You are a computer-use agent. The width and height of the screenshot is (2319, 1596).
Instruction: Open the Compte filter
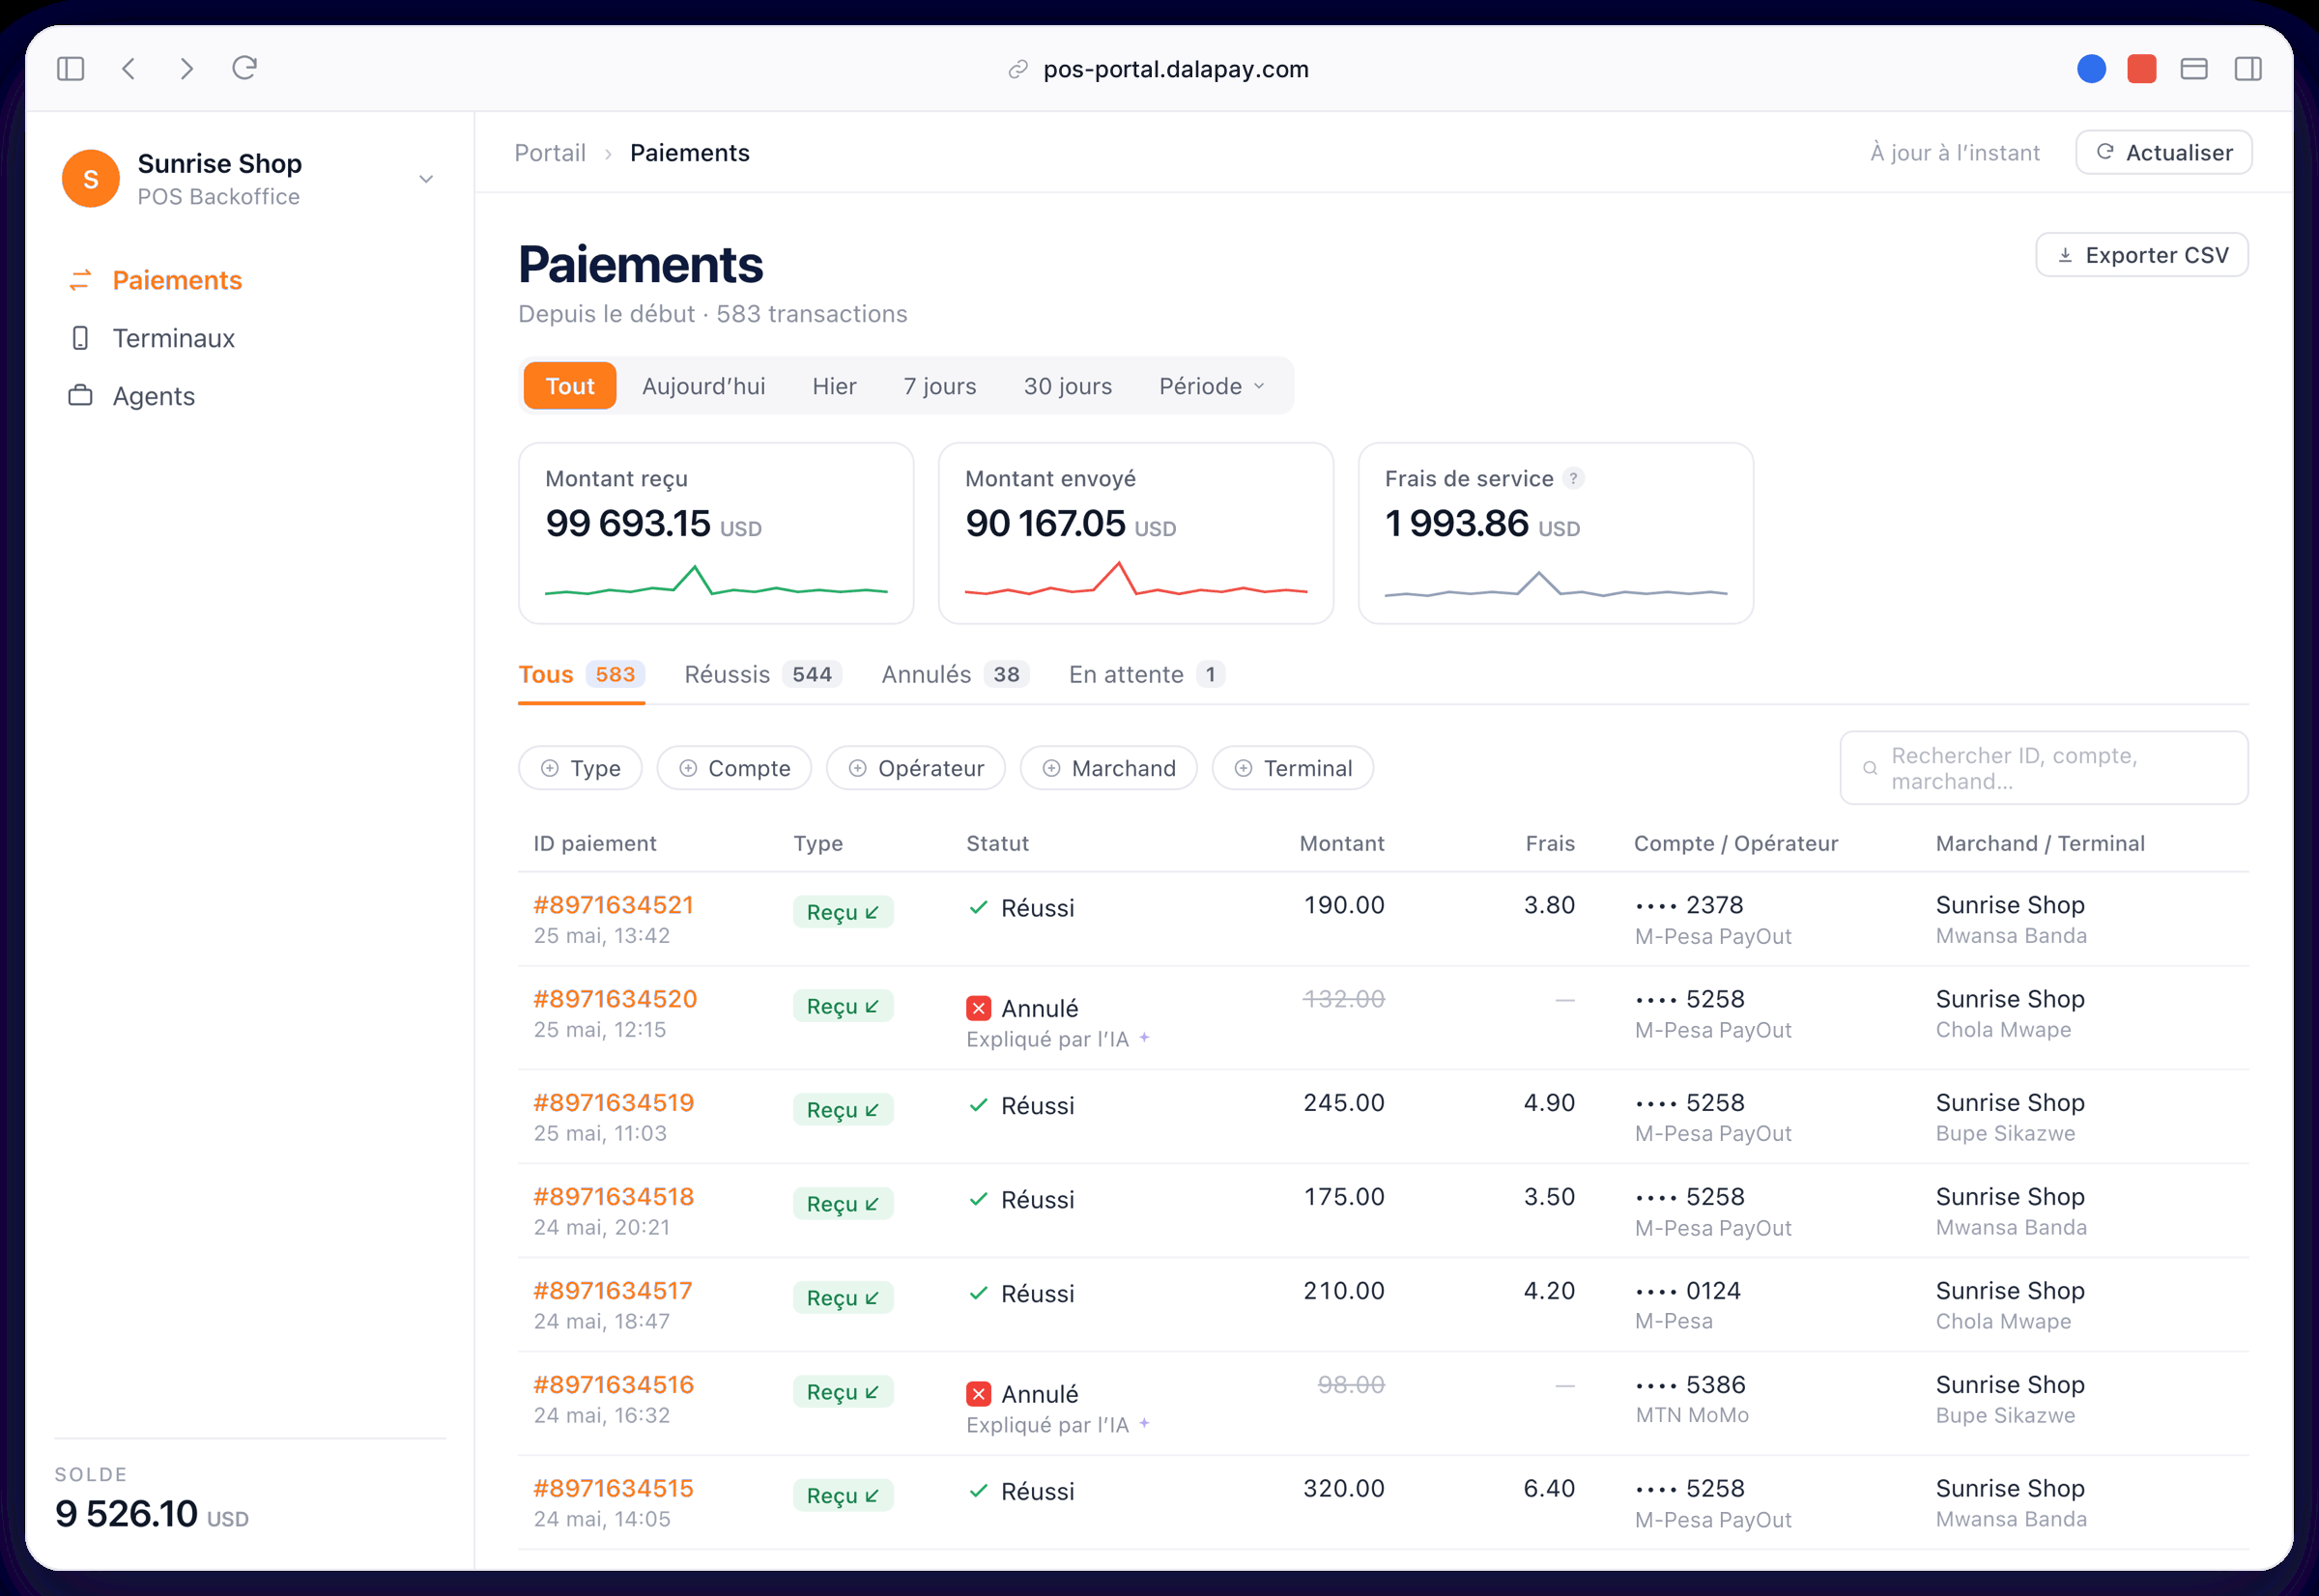[x=735, y=768]
